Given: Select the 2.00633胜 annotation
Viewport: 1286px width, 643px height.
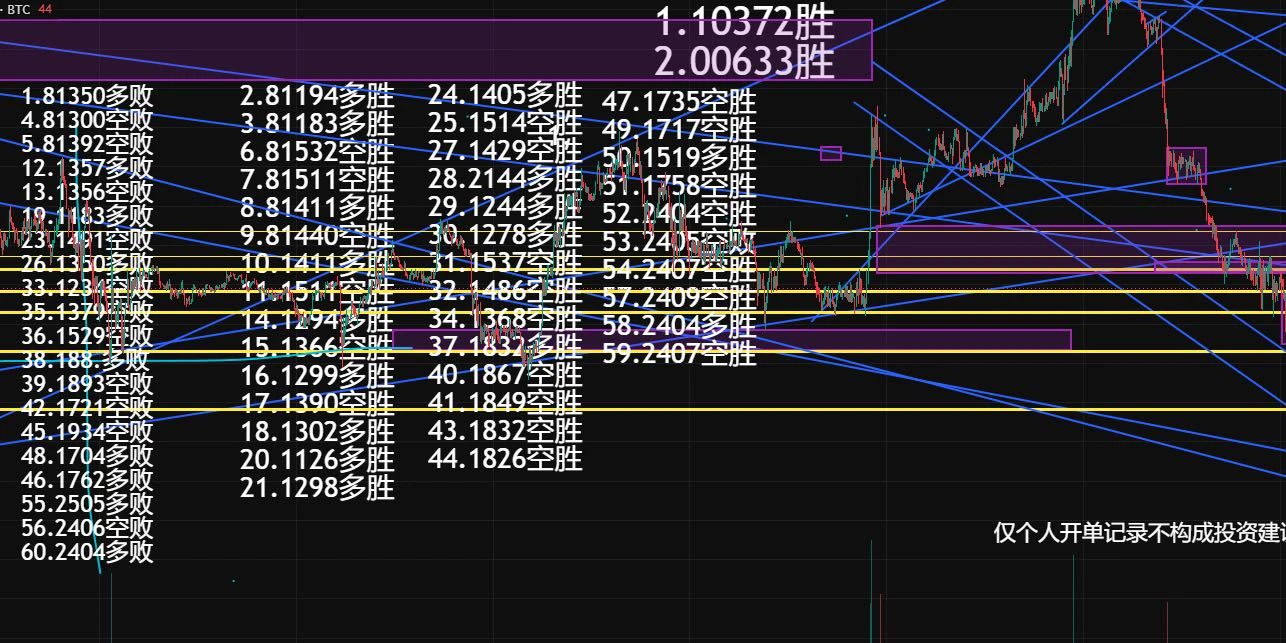Looking at the screenshot, I should (745, 62).
